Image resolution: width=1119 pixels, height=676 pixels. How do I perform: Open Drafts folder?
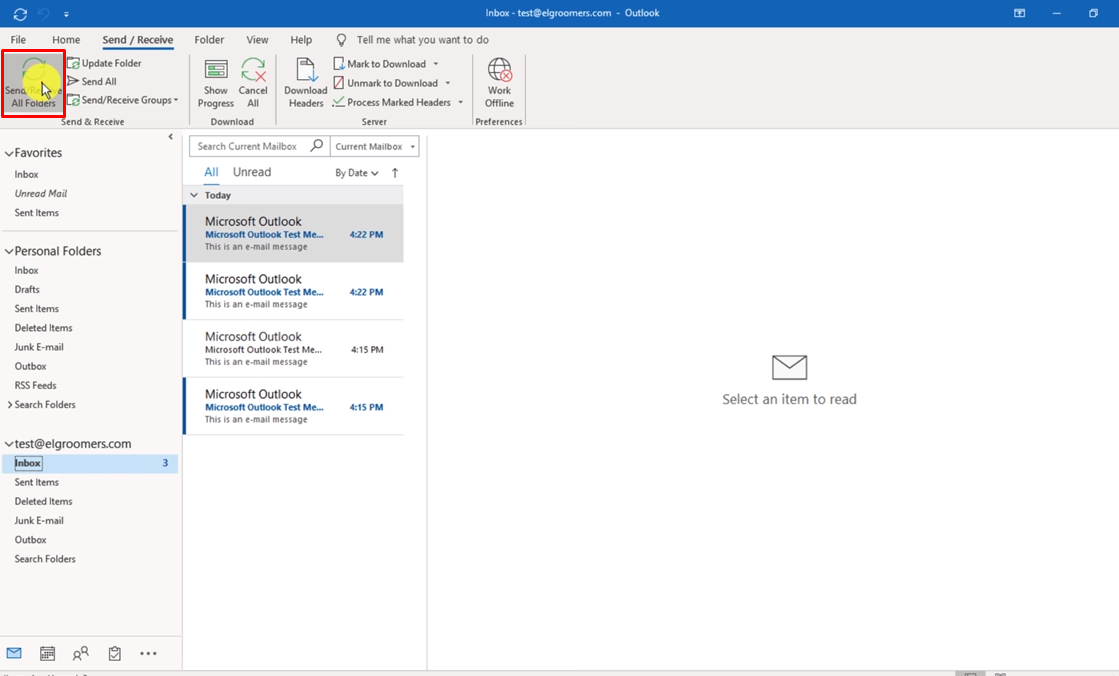coord(27,289)
